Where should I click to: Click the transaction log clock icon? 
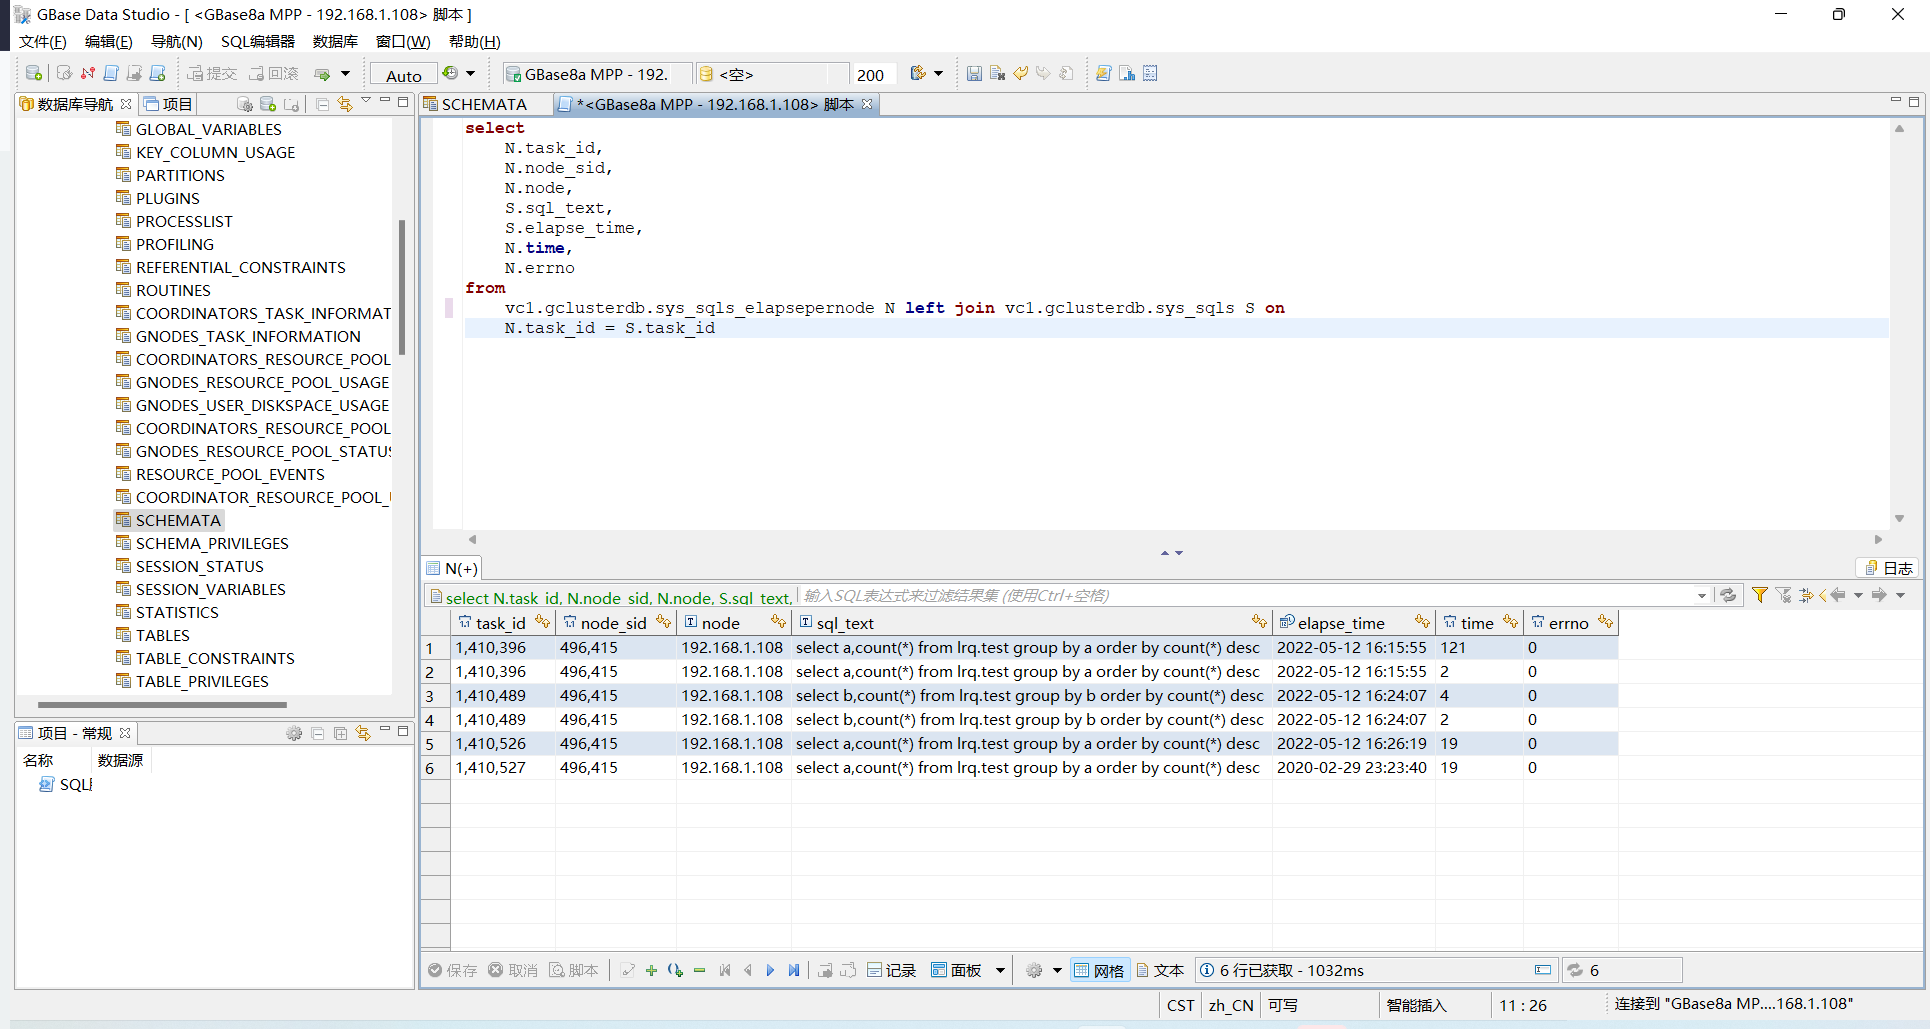tap(450, 73)
